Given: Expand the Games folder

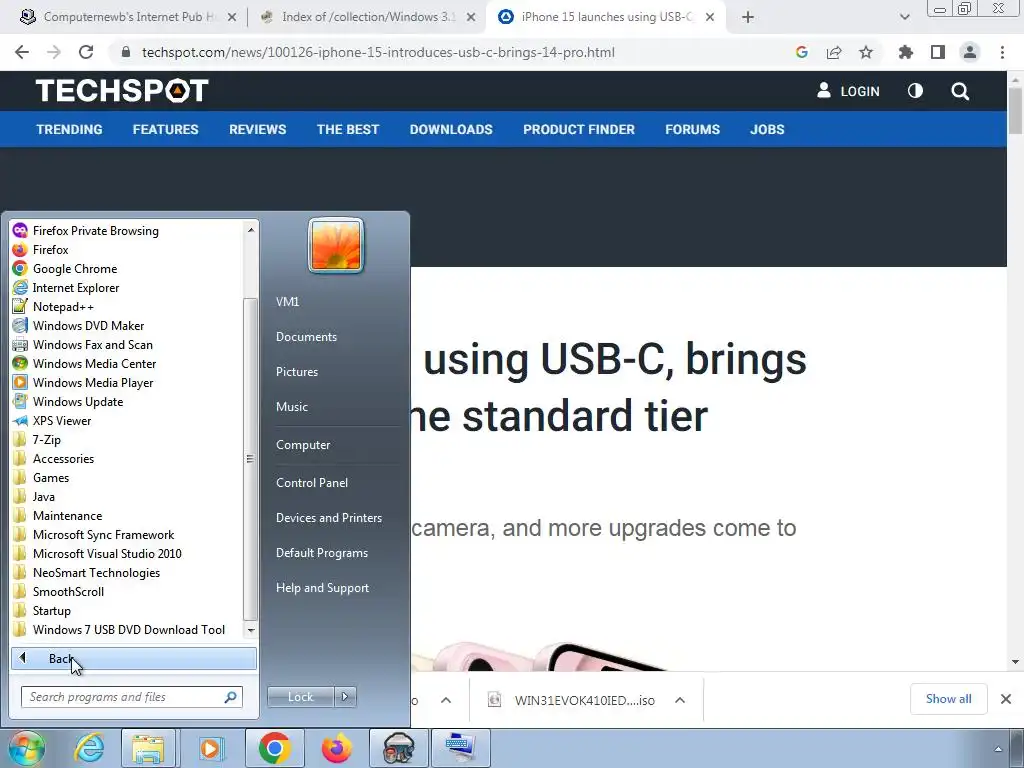Looking at the screenshot, I should coord(51,477).
